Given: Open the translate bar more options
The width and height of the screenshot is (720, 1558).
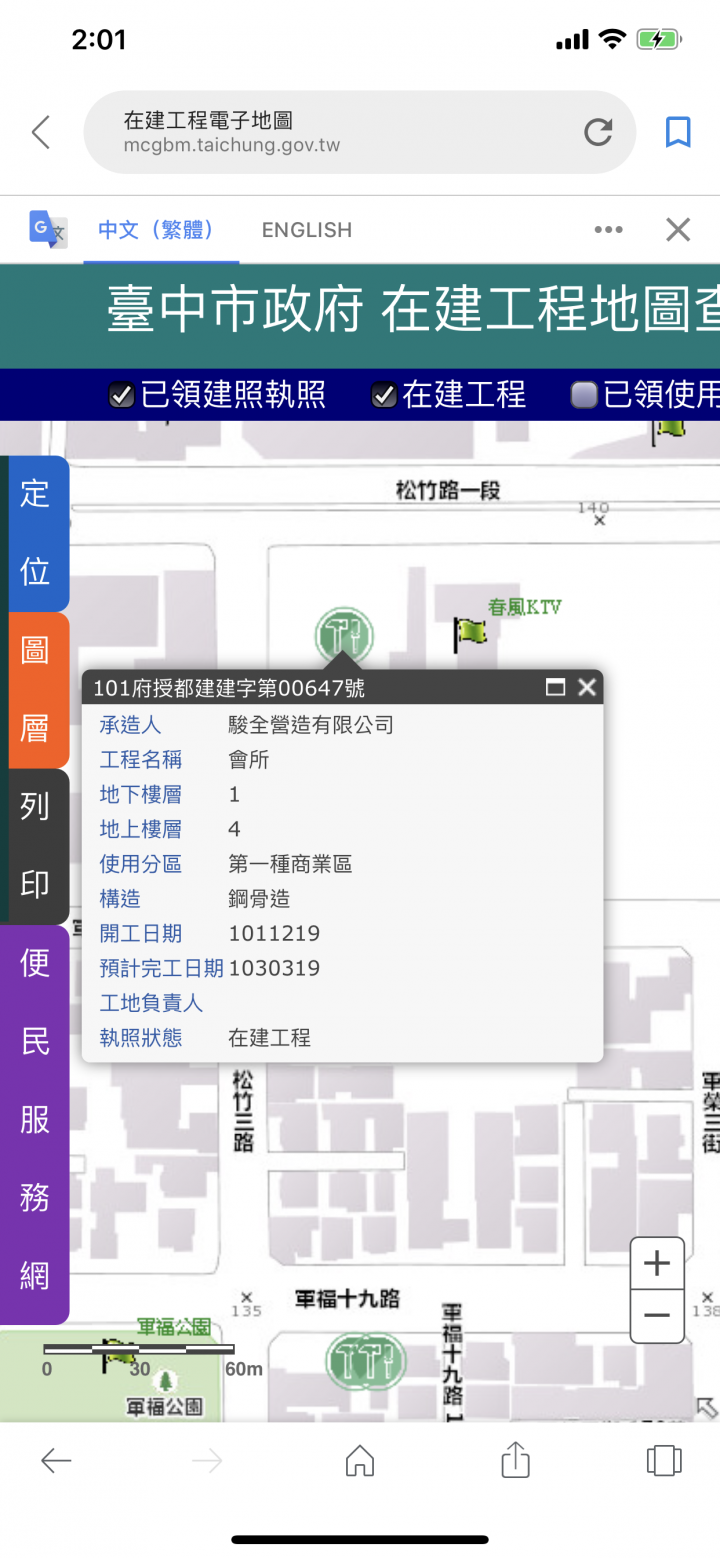Looking at the screenshot, I should (608, 230).
